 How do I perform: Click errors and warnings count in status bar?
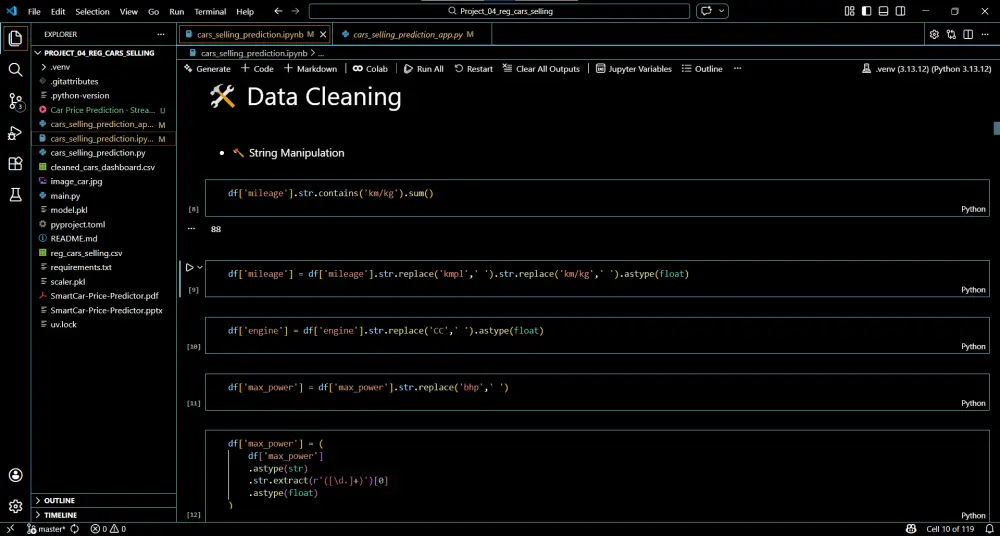click(x=108, y=529)
